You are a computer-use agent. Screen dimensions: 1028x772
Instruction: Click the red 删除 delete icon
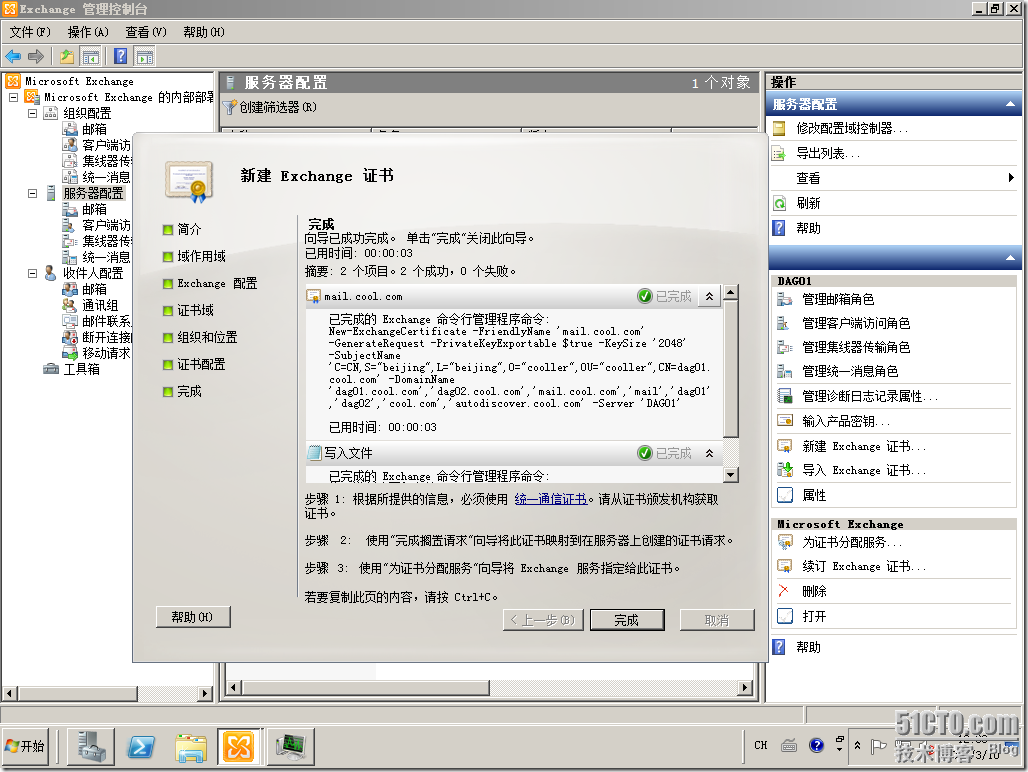point(784,591)
